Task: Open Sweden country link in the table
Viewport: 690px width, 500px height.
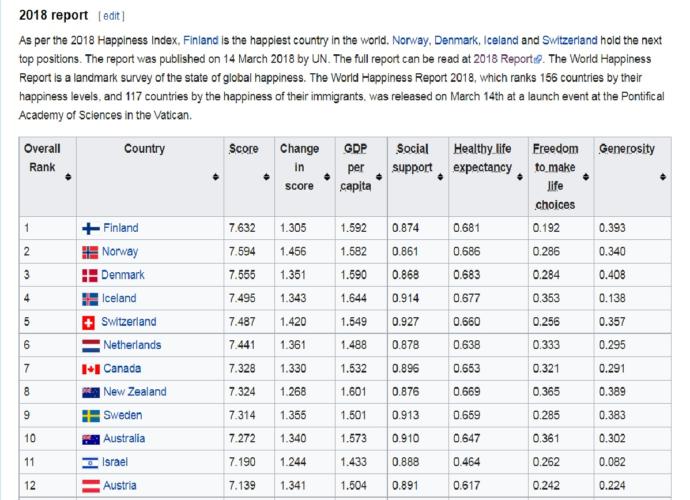Action: point(122,415)
